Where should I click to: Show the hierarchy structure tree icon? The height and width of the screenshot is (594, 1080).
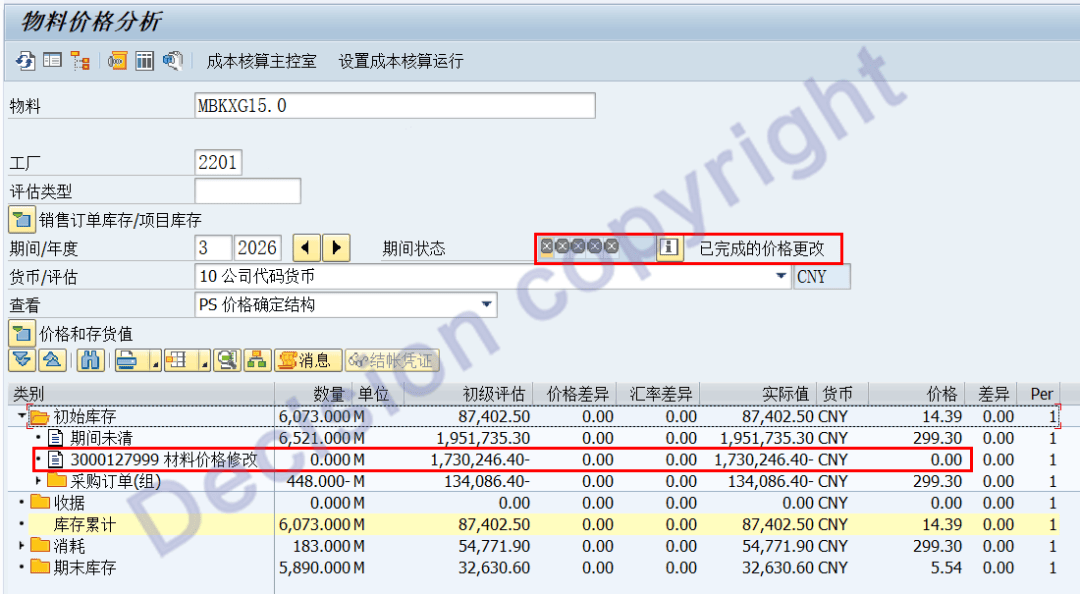coord(80,61)
